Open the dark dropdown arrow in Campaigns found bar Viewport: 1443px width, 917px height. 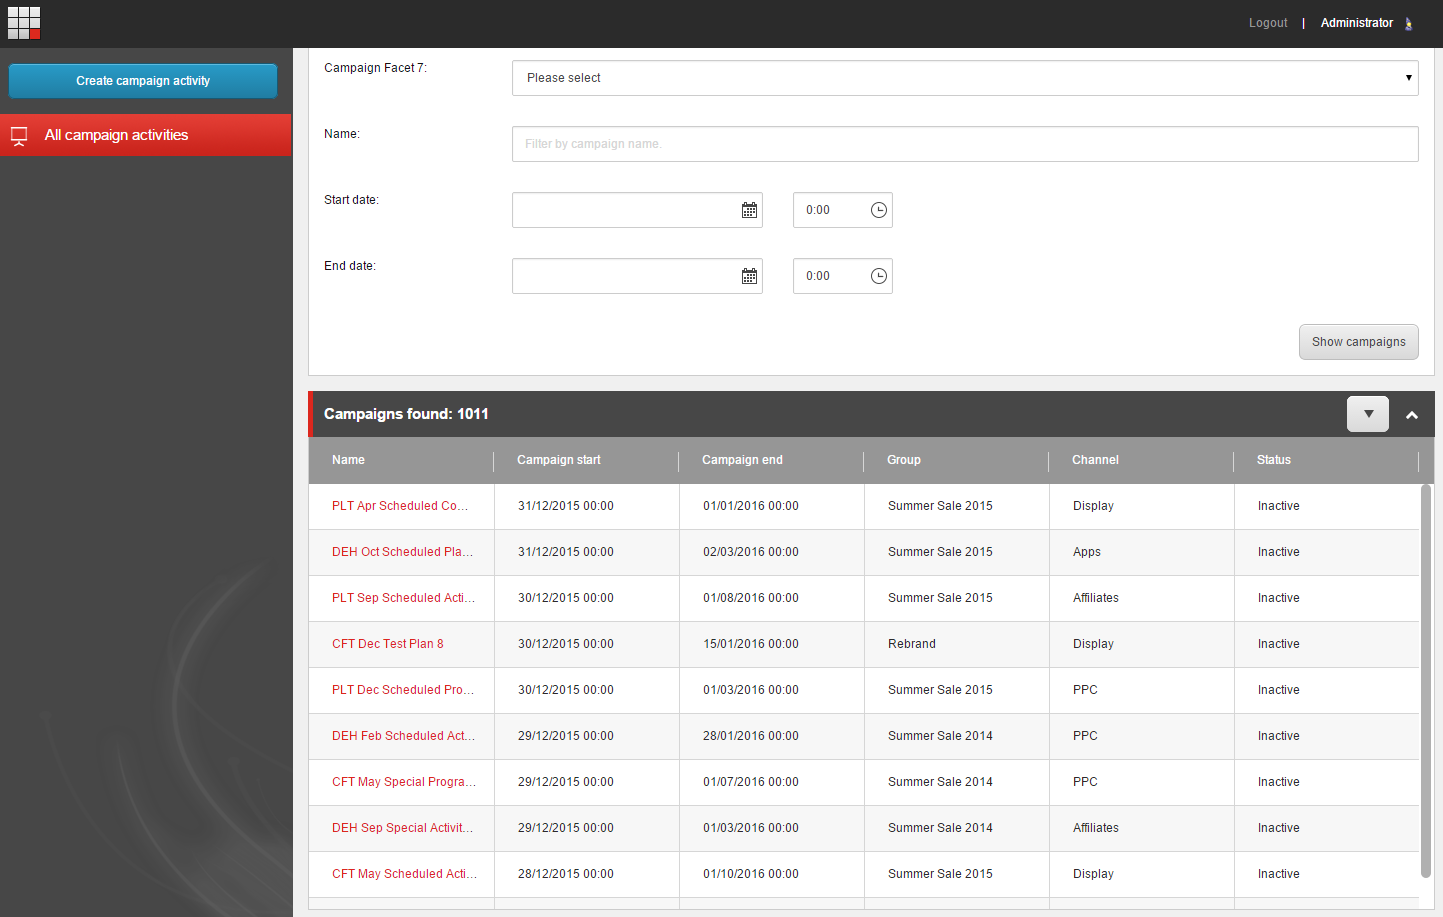1367,413
